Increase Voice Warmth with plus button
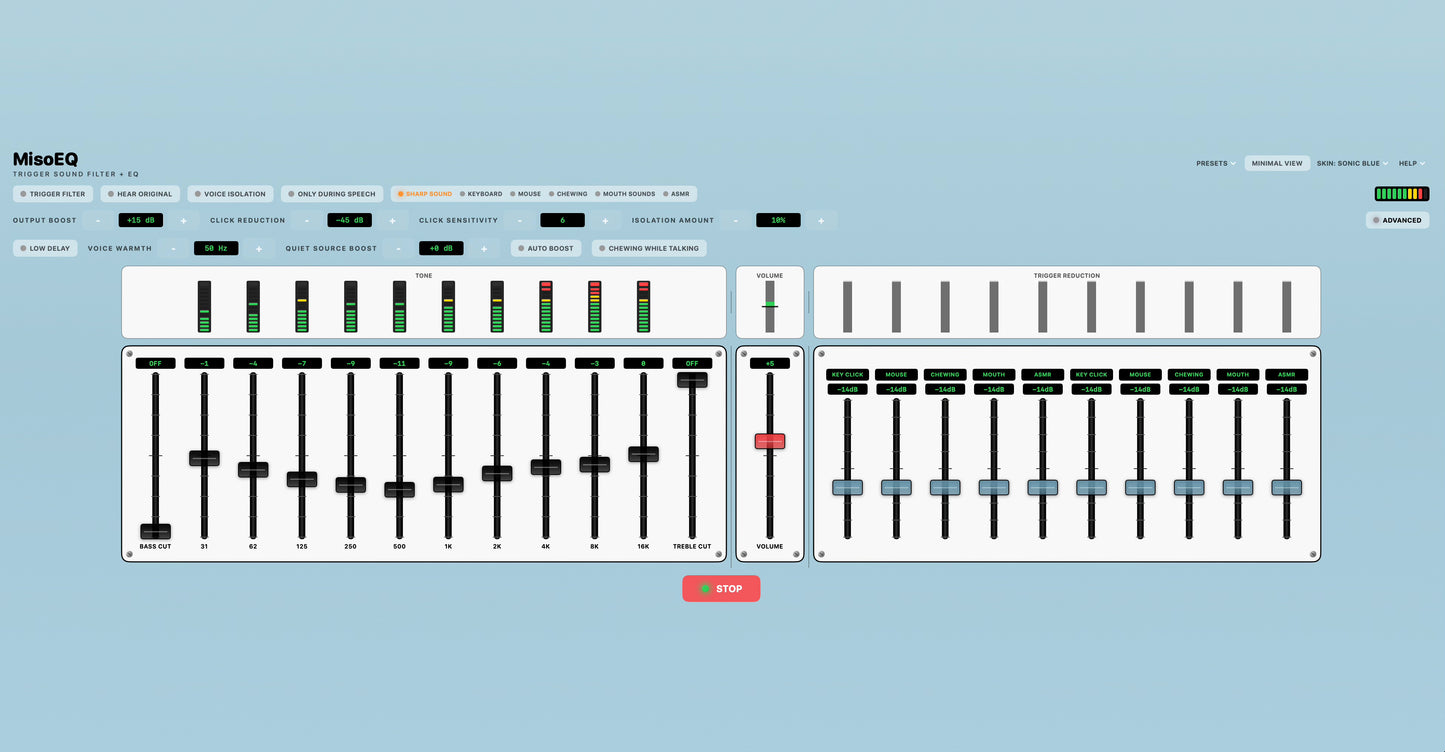The image size is (1445, 752). click(259, 248)
